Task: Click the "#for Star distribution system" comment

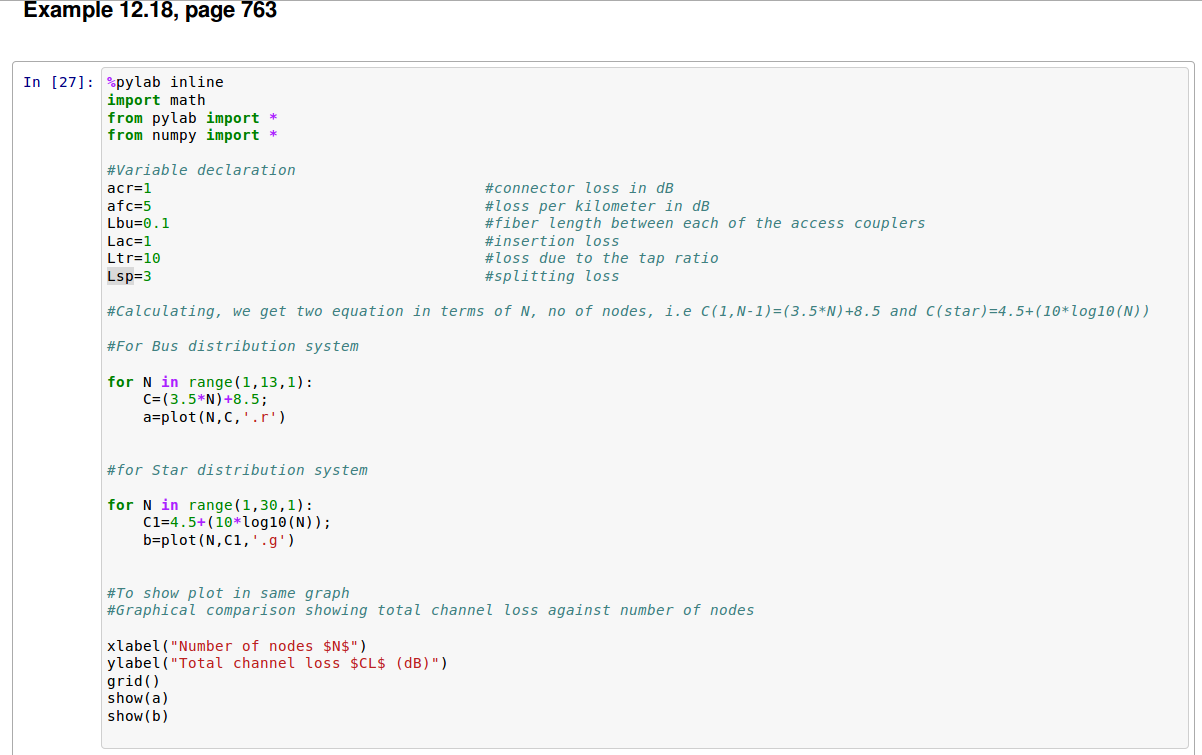Action: coord(237,470)
